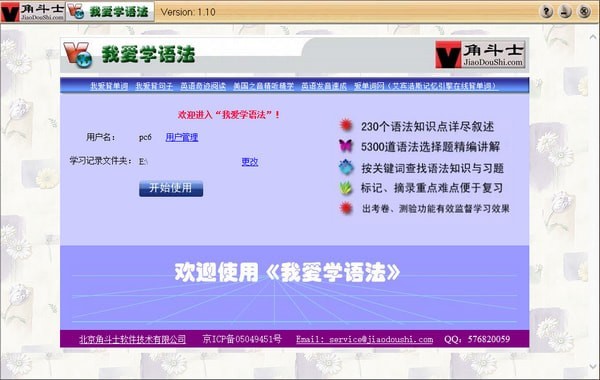The image size is (600, 380).
Task: Click the 角斗士 JiaoDouShi.com banner logo
Action: click(480, 55)
